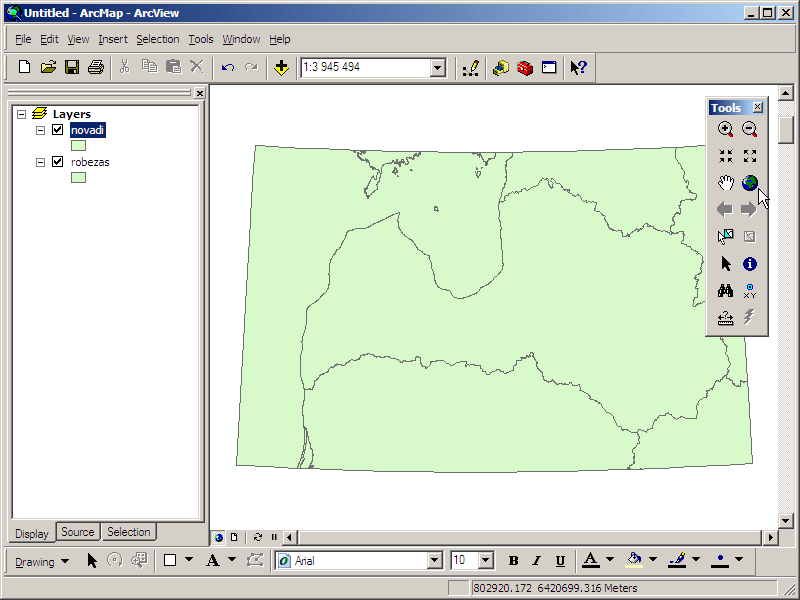Refresh the map display
This screenshot has width=800, height=600.
(x=258, y=537)
